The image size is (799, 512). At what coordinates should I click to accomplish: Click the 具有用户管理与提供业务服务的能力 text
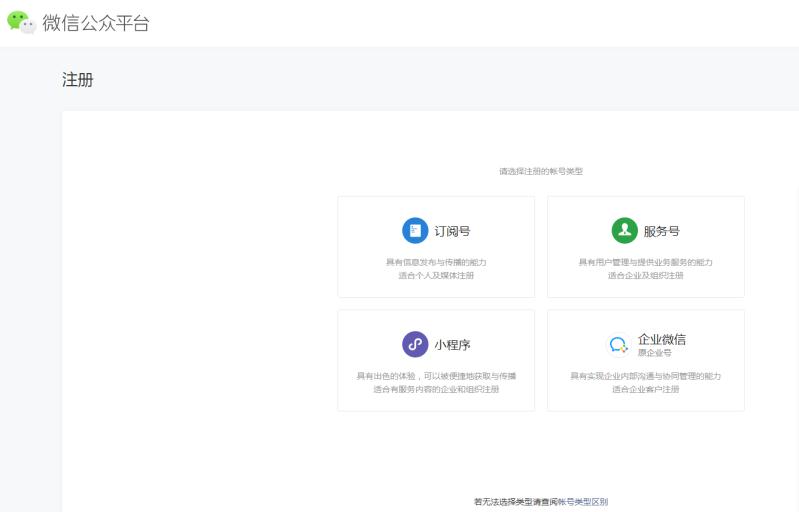(645, 262)
